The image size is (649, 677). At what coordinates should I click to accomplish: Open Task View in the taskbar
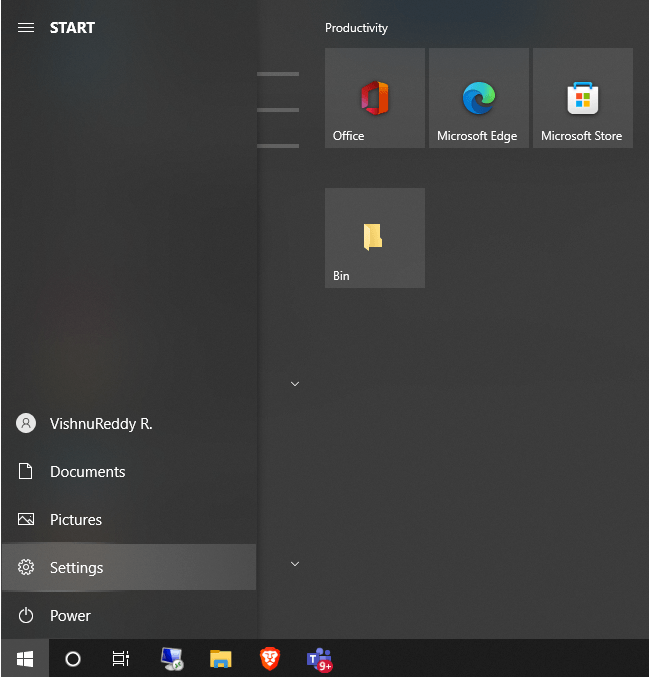point(120,659)
